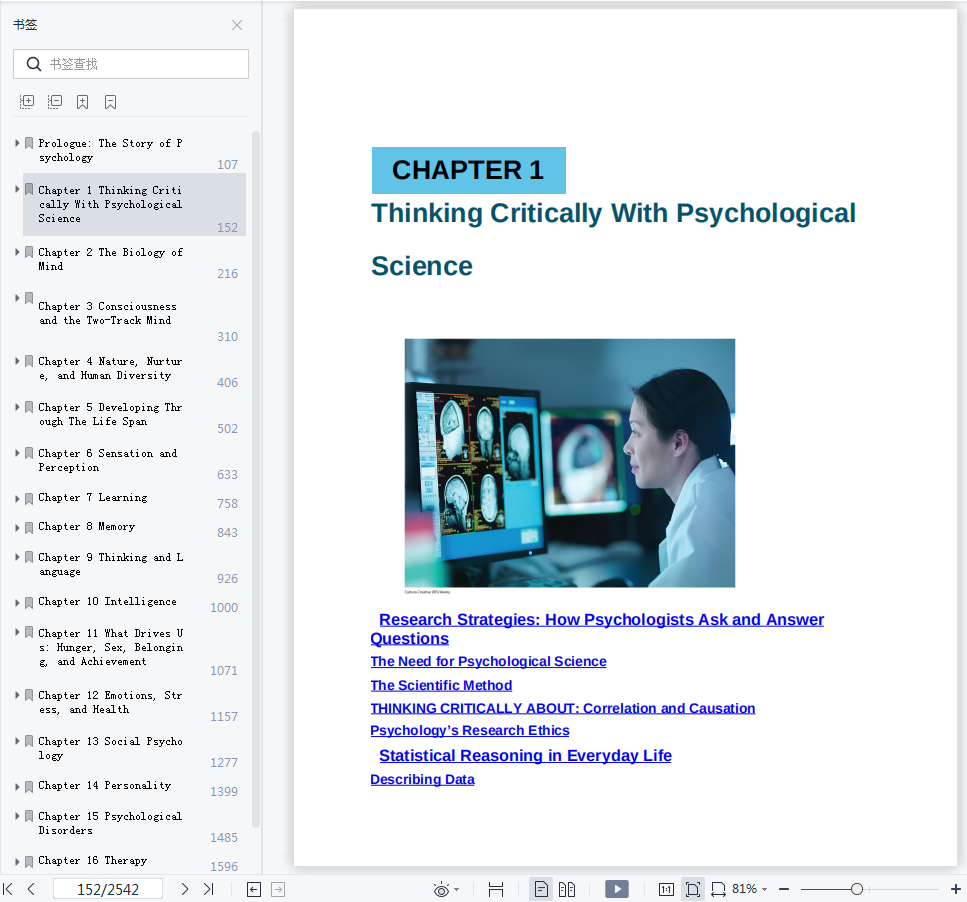Expand the Chapter 7 Learning bookmark
Image resolution: width=967 pixels, height=902 pixels.
pos(17,499)
